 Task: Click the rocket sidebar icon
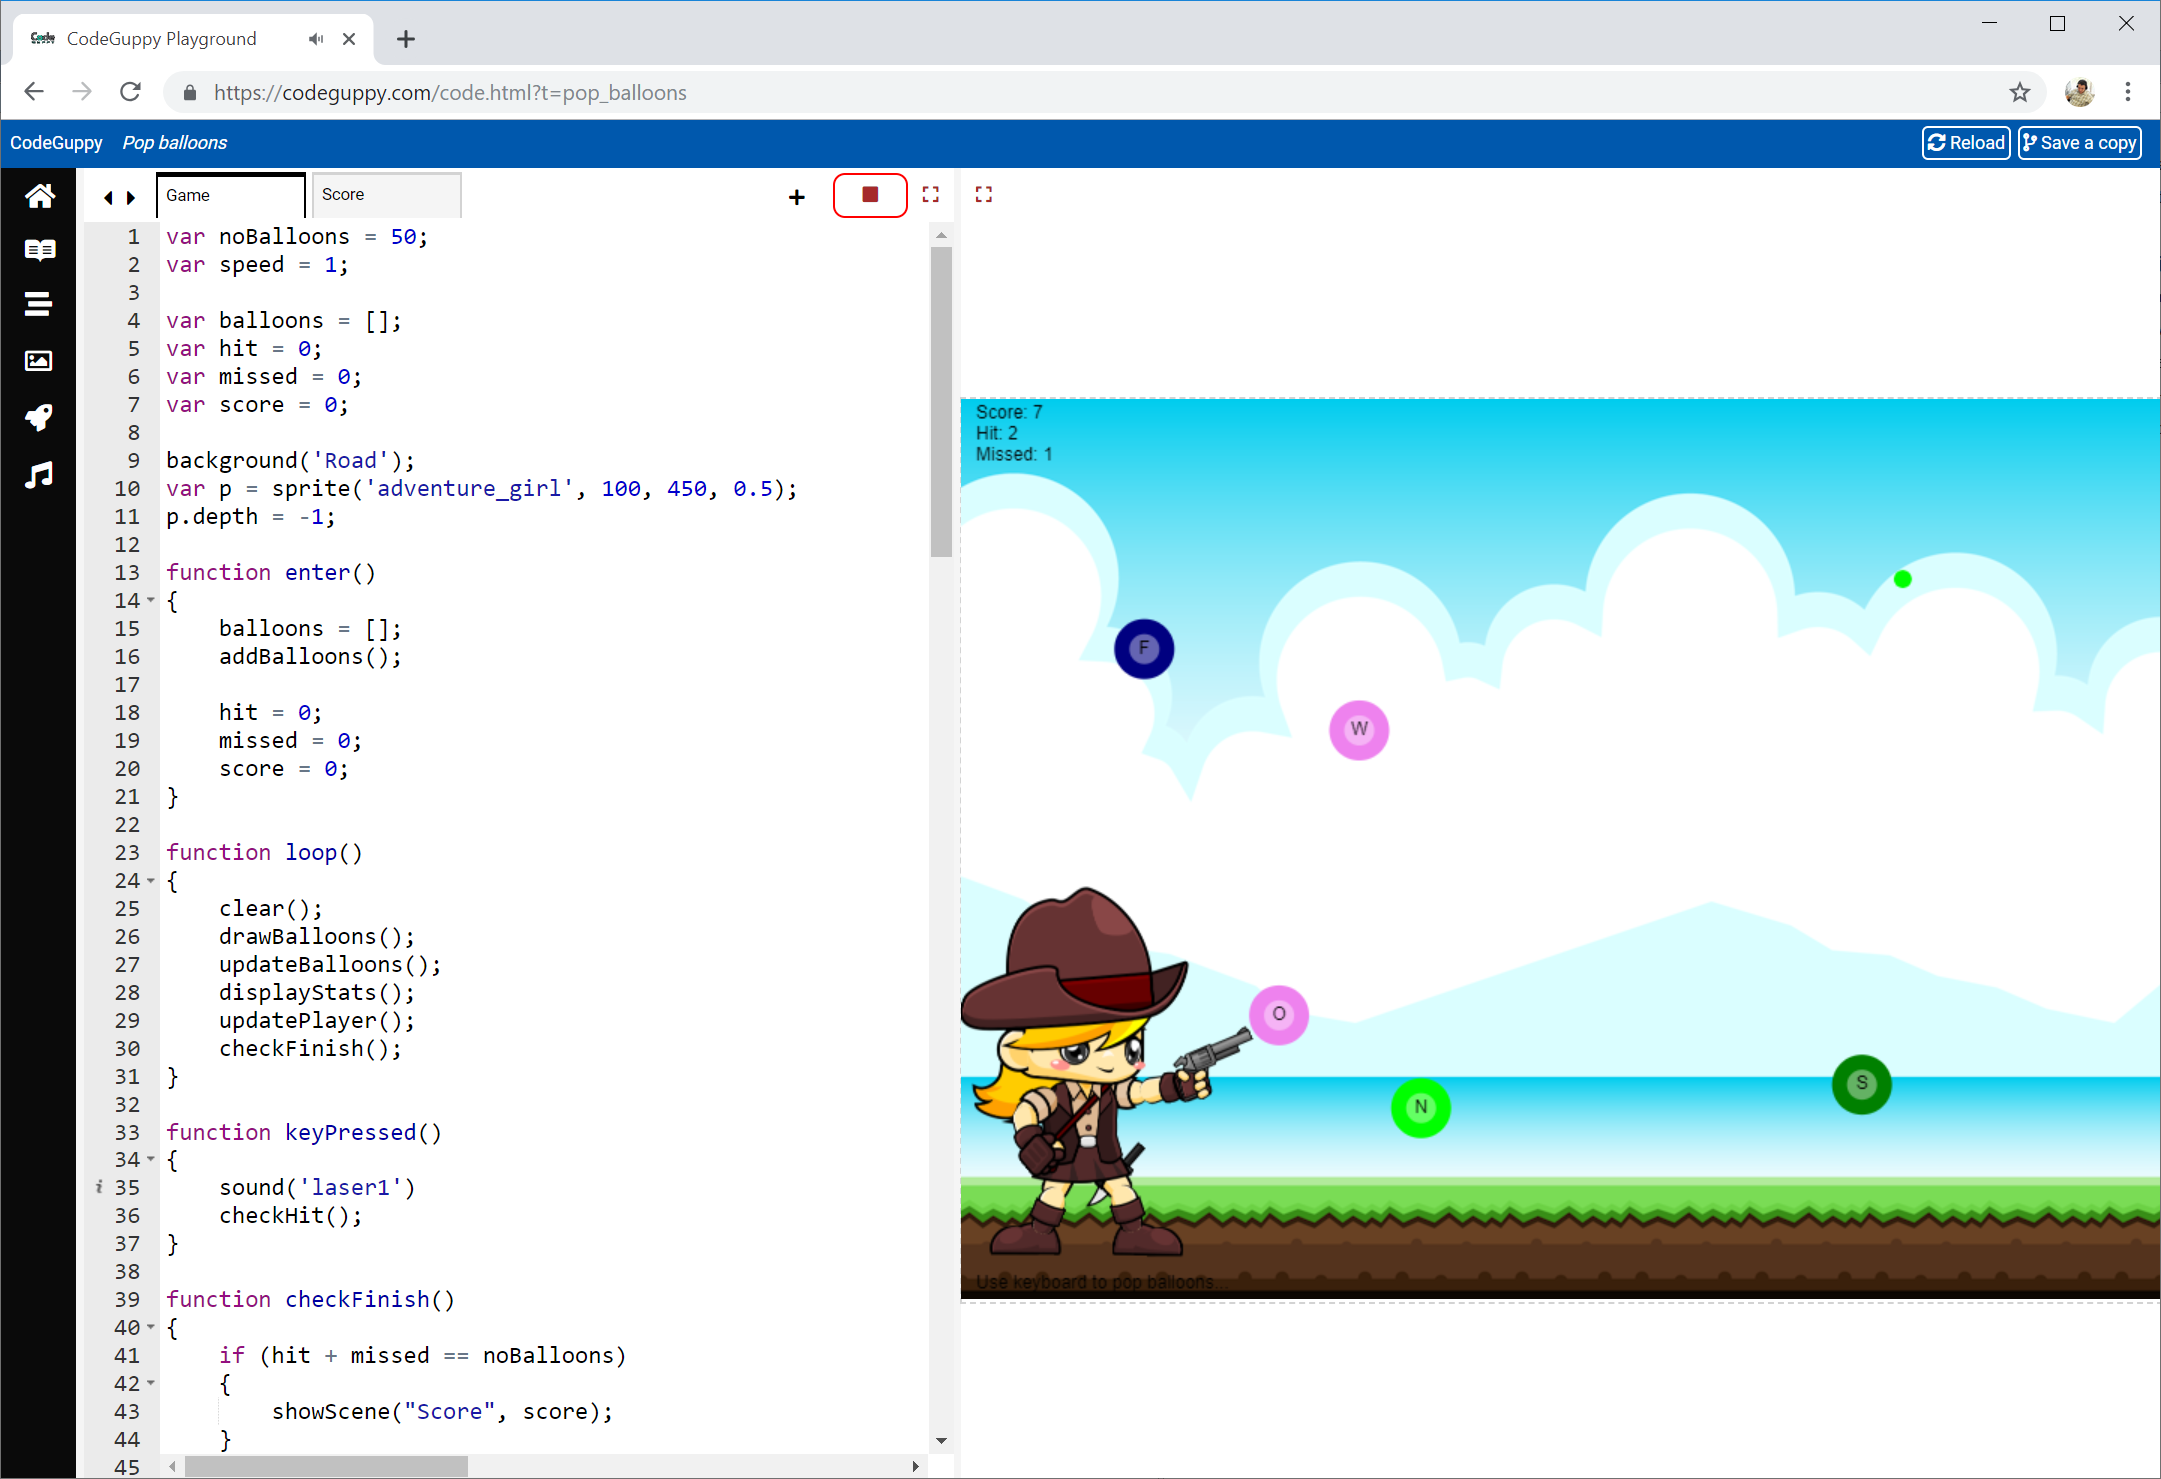(39, 417)
